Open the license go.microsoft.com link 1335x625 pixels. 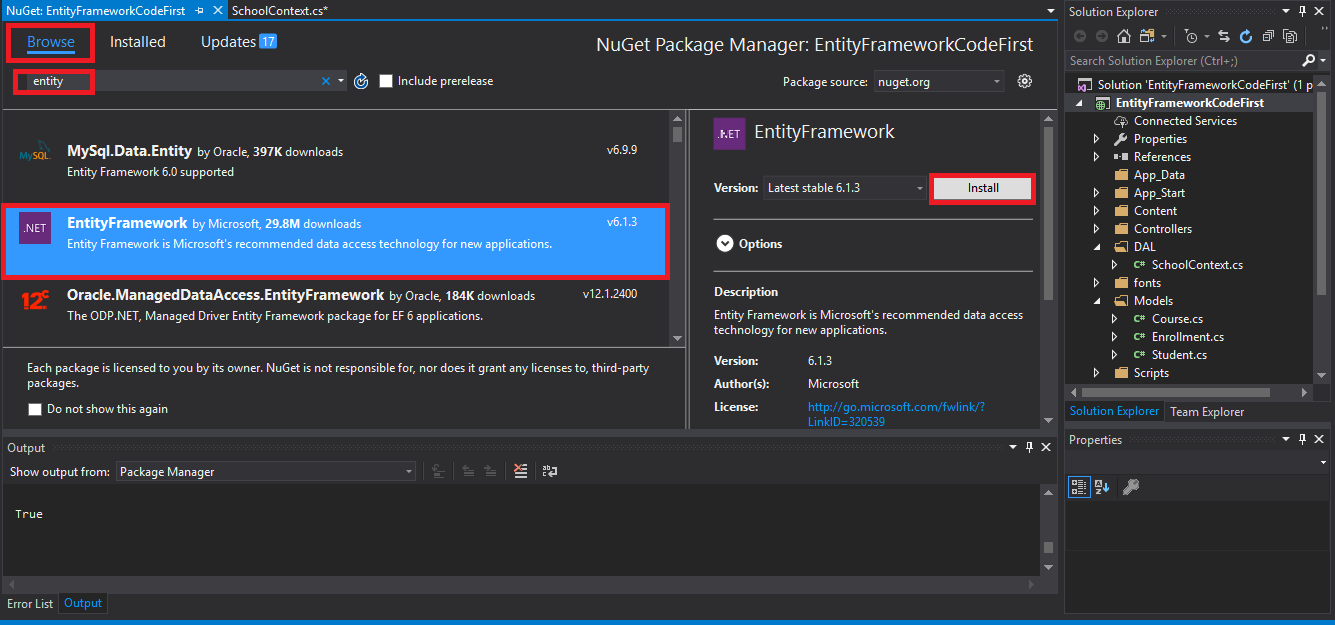tap(896, 414)
